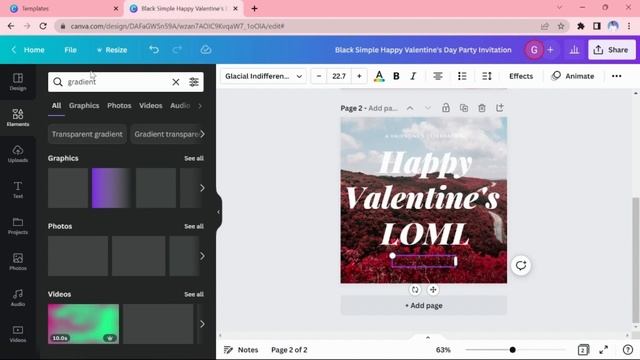The image size is (640, 360).
Task: Open the Projects sidebar panel
Action: tap(18, 226)
